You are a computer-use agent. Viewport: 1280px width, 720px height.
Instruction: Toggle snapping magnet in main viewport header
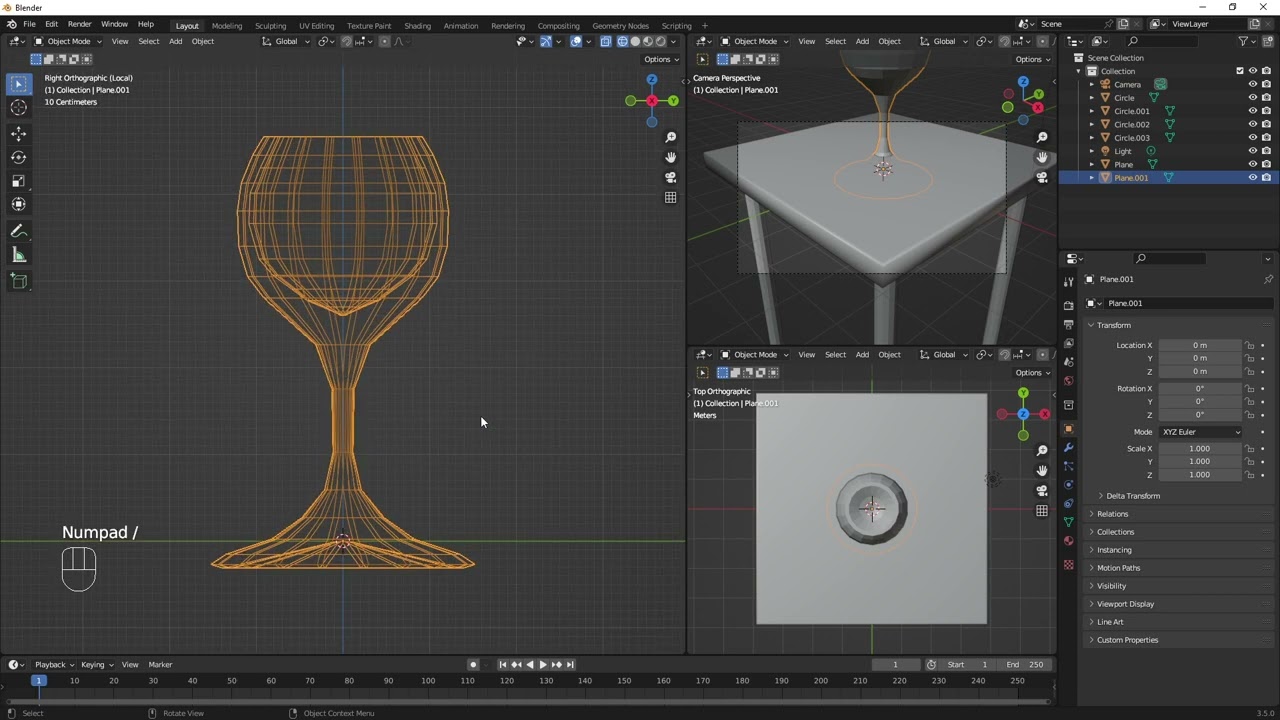click(x=347, y=42)
